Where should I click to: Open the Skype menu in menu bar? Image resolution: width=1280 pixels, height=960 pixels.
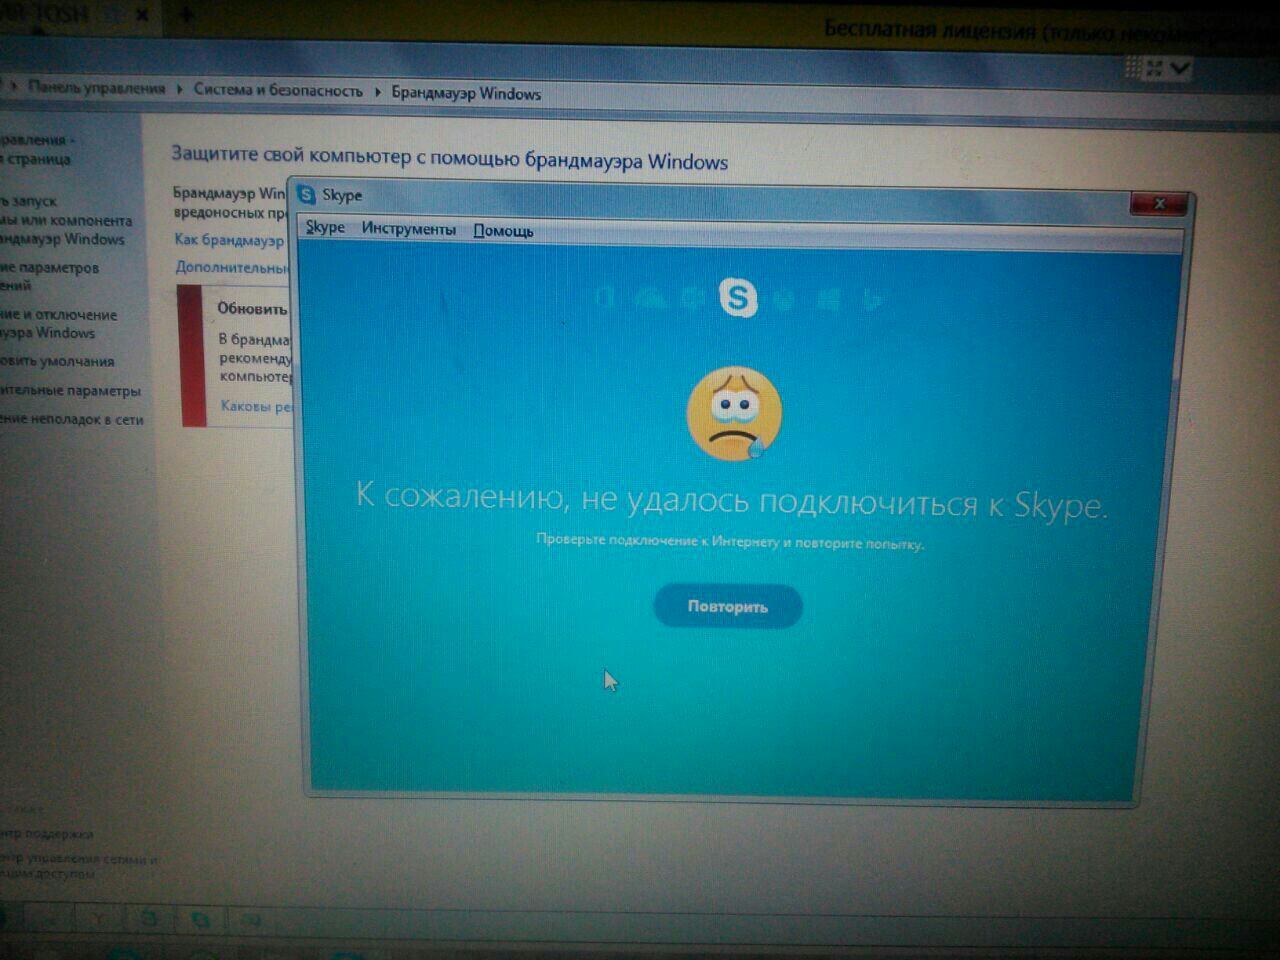(x=325, y=227)
